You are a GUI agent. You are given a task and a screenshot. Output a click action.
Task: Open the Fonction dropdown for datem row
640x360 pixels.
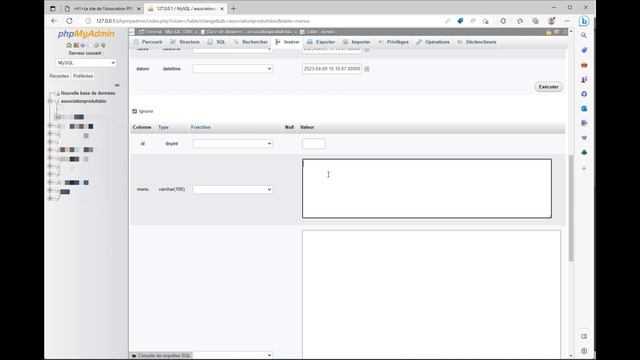click(233, 69)
